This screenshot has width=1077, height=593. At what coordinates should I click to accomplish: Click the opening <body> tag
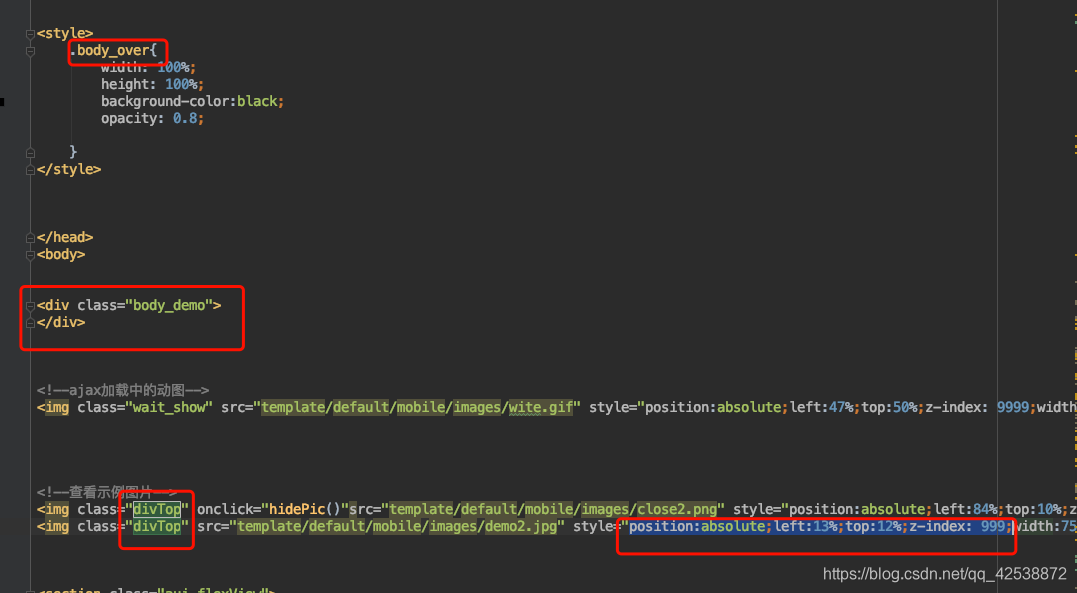[x=61, y=254]
